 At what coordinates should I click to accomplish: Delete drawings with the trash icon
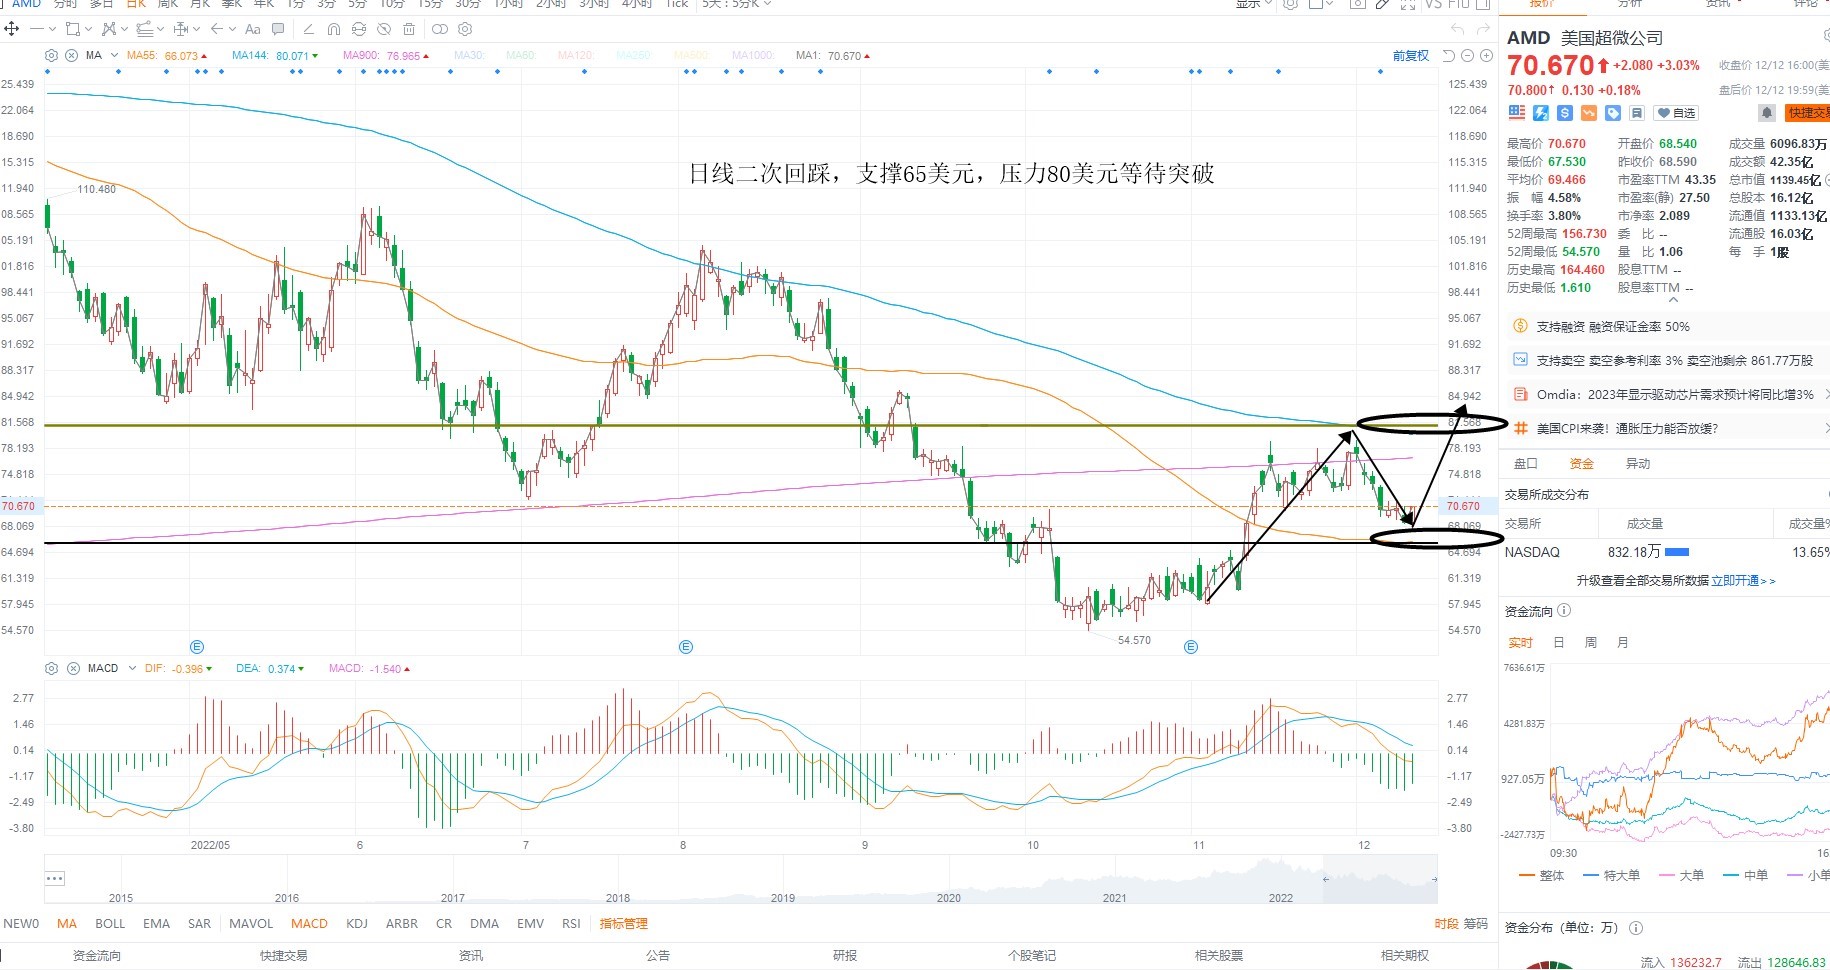point(410,29)
